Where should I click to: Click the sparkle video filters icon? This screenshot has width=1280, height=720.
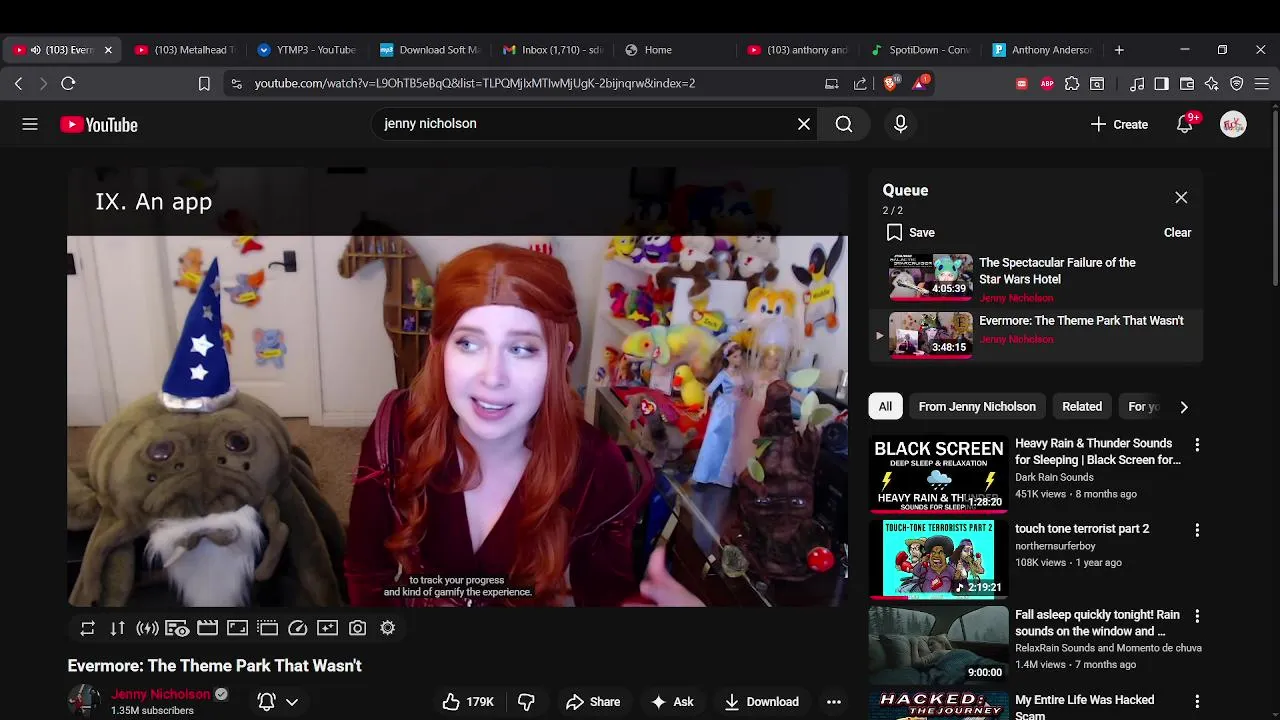coord(327,628)
